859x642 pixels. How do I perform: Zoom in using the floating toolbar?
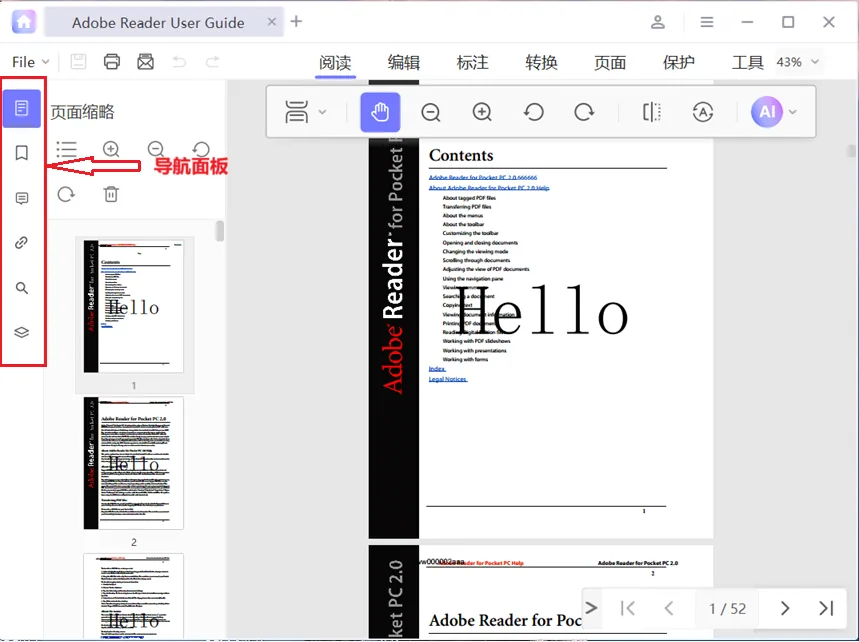click(482, 112)
